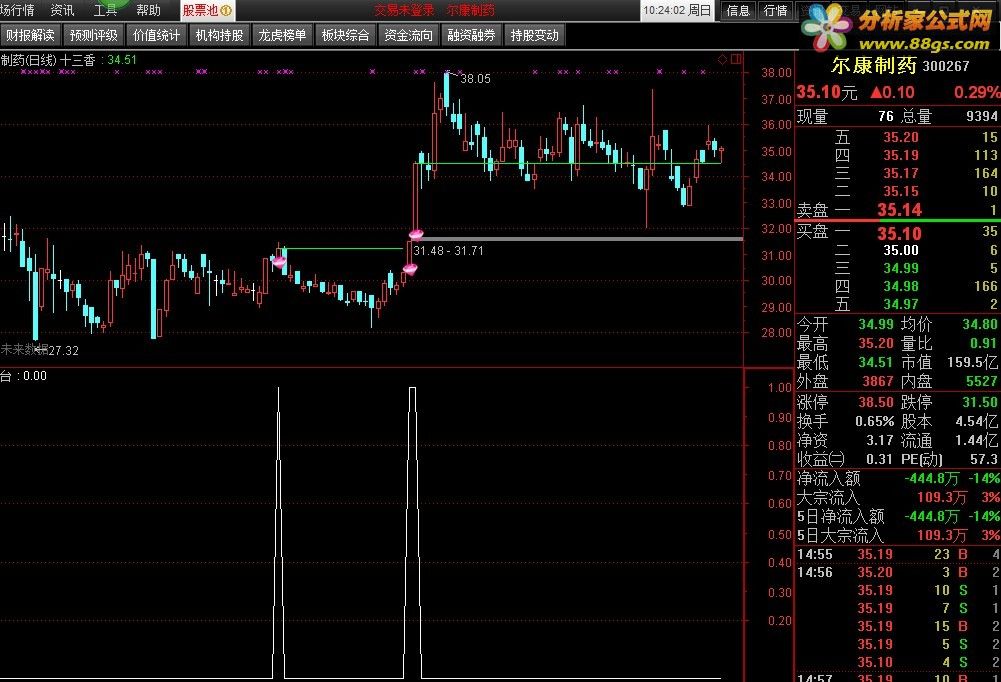Click the 0.29% change percentage
Viewport: 1001px width, 682px height.
977,93
